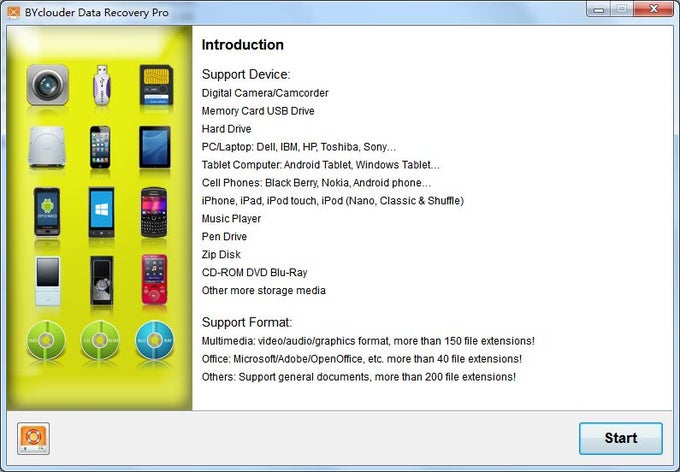Click the iPhone icon
Image resolution: width=680 pixels, height=472 pixels.
pyautogui.click(x=100, y=147)
